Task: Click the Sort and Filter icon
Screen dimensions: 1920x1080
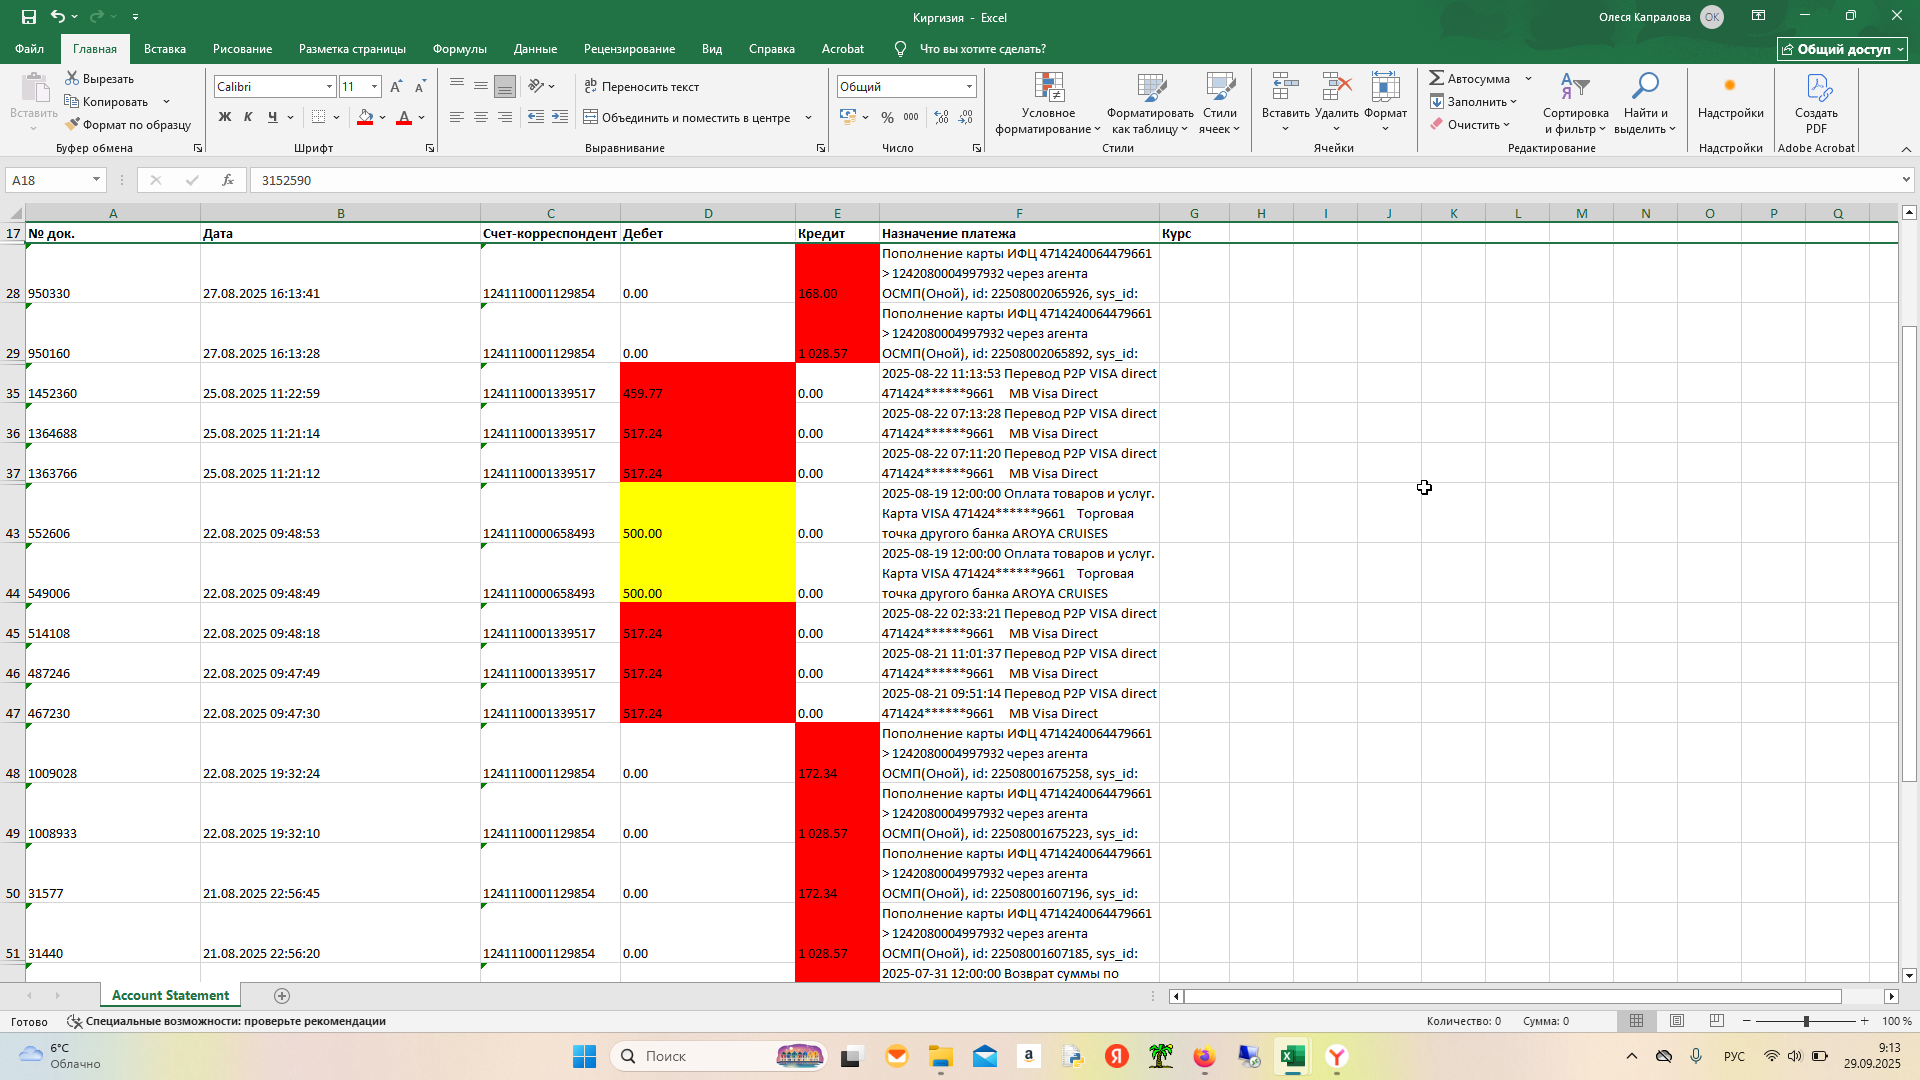Action: [x=1574, y=87]
